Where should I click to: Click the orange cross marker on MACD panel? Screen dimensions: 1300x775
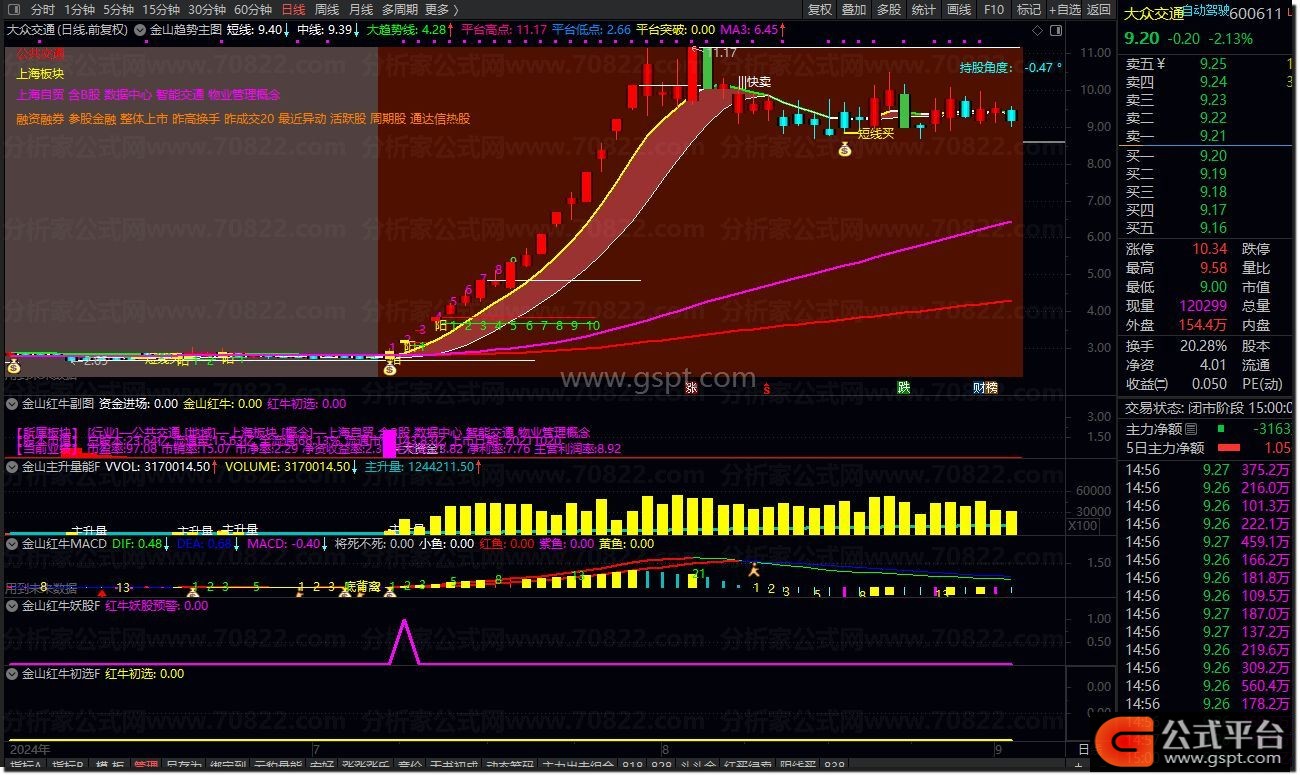pos(754,569)
